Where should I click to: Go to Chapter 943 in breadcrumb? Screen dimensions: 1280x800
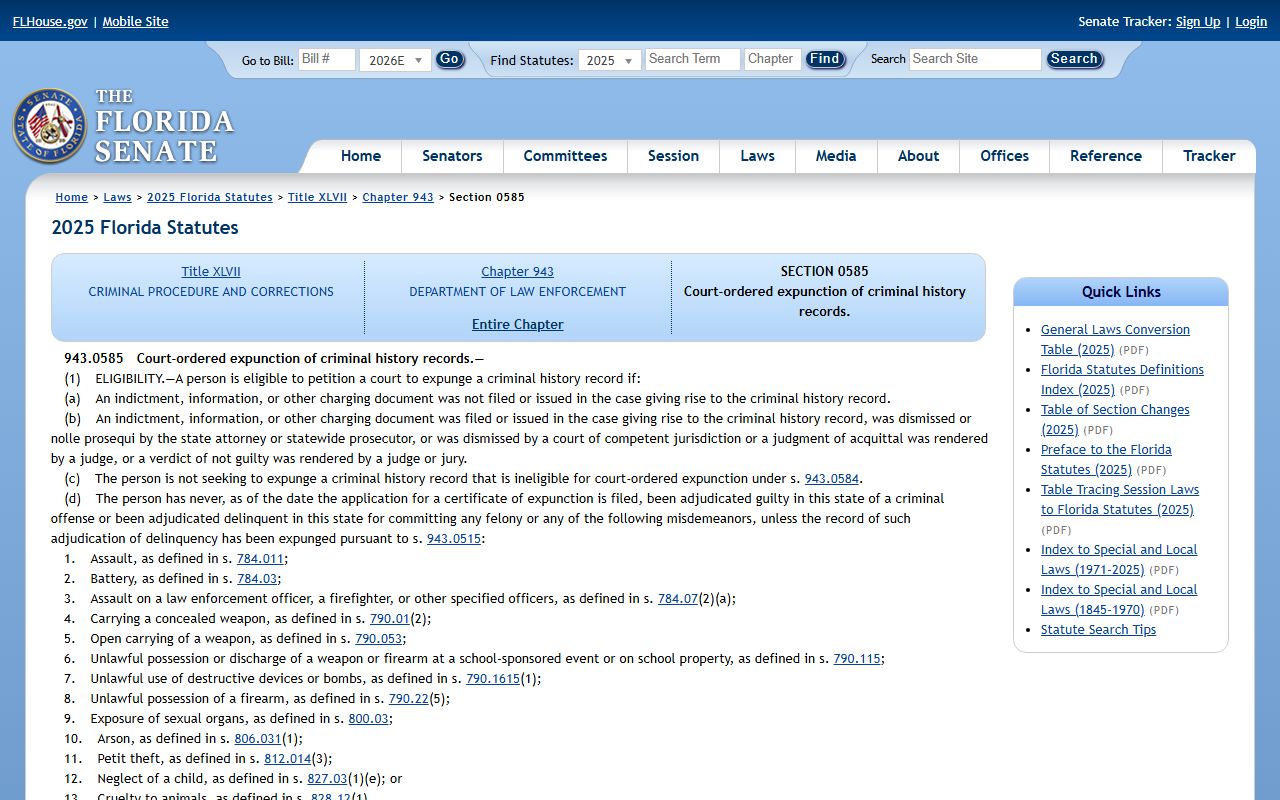tap(398, 197)
